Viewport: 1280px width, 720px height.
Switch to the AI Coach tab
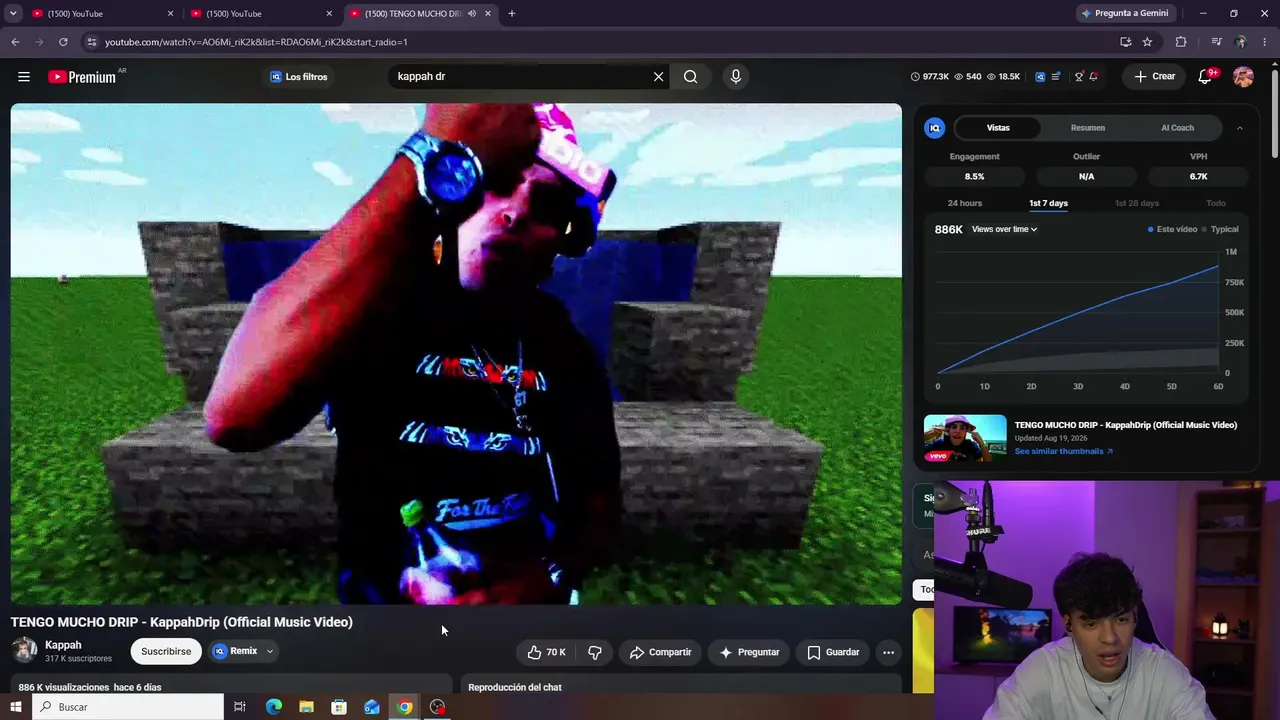[x=1177, y=128]
